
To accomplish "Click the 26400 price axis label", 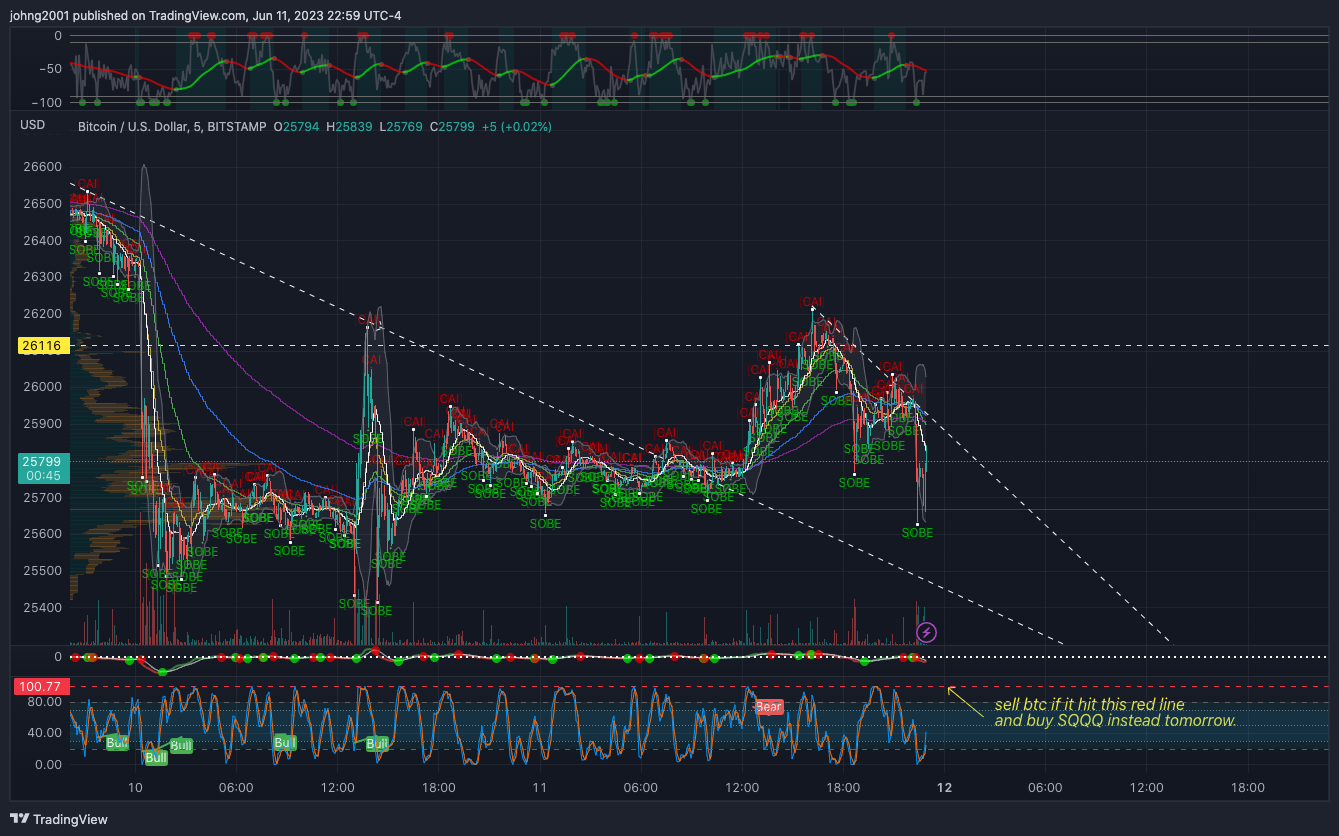I will click(x=42, y=241).
